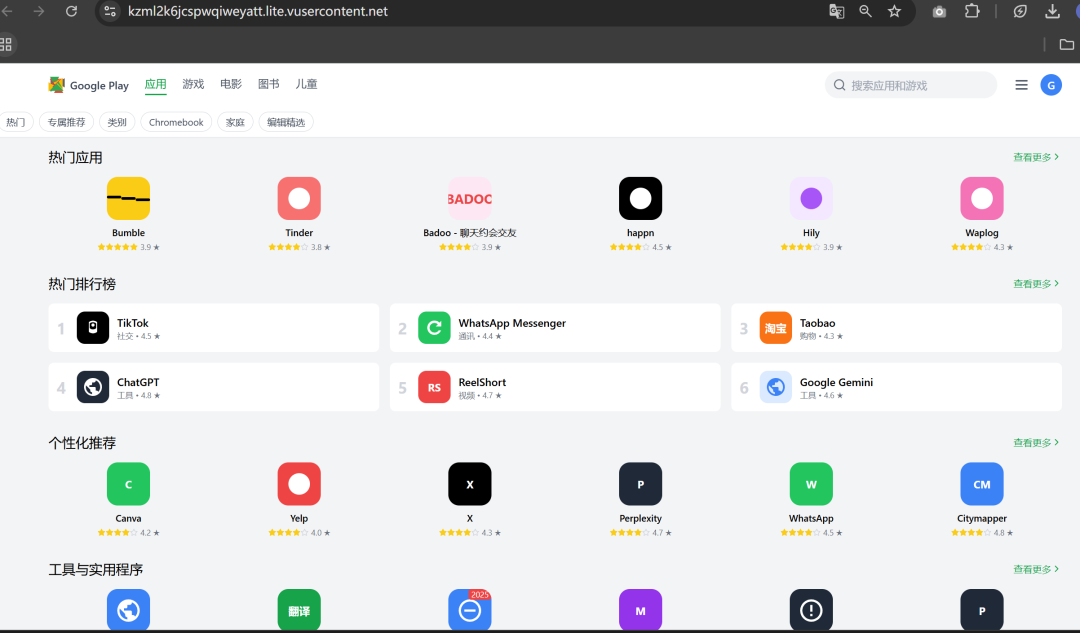Reload the page in the browser

pyautogui.click(x=71, y=11)
